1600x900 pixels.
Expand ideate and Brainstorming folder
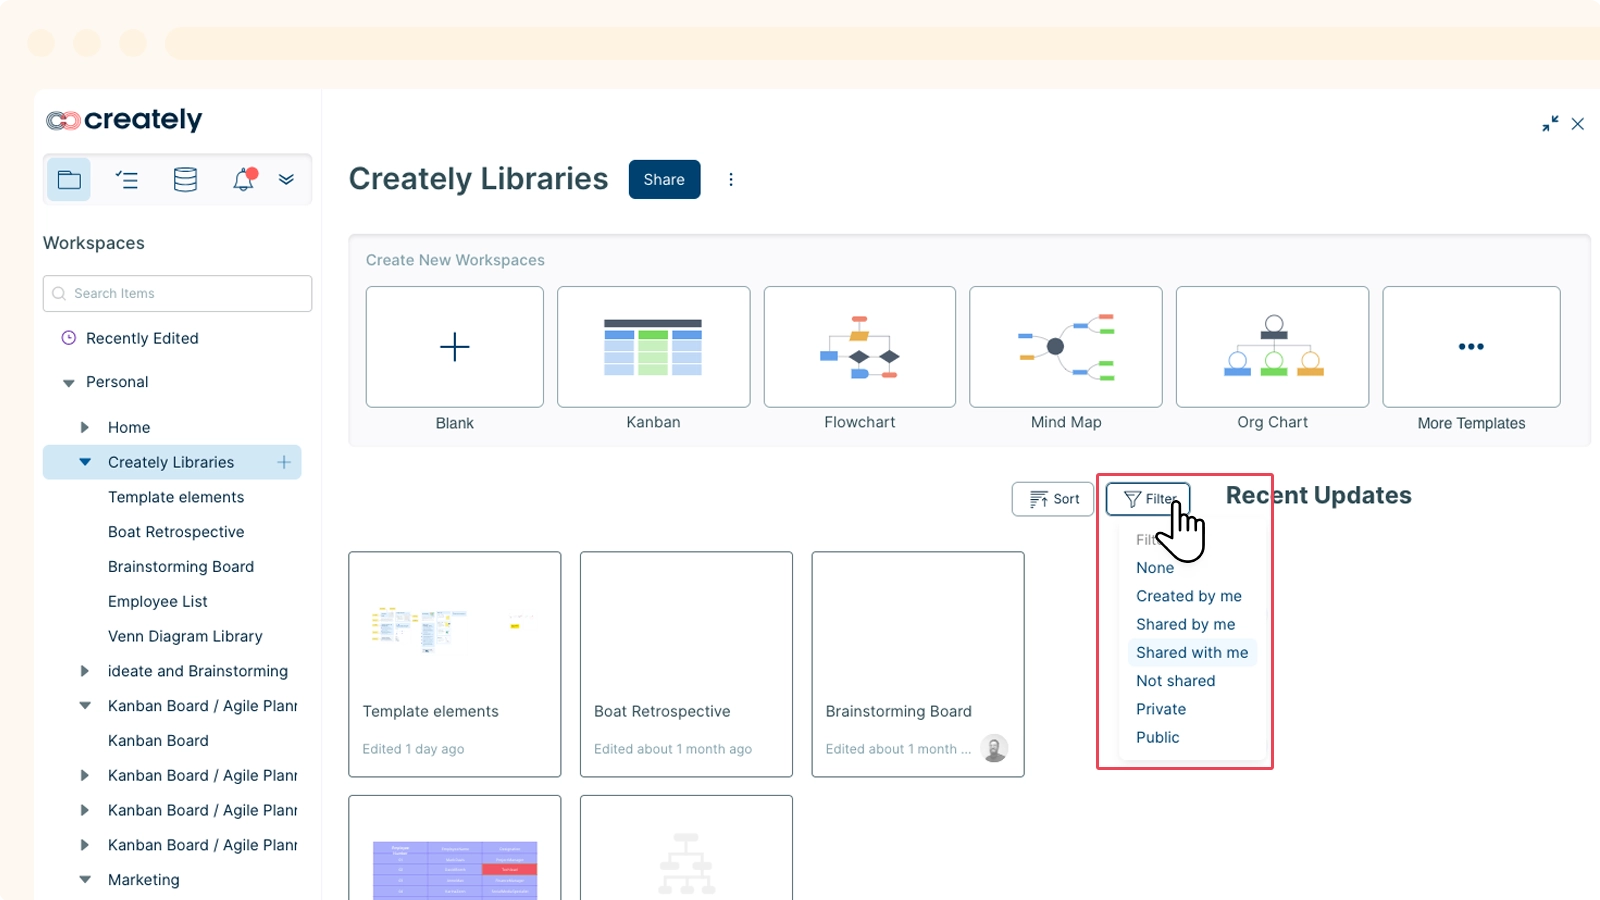[85, 671]
